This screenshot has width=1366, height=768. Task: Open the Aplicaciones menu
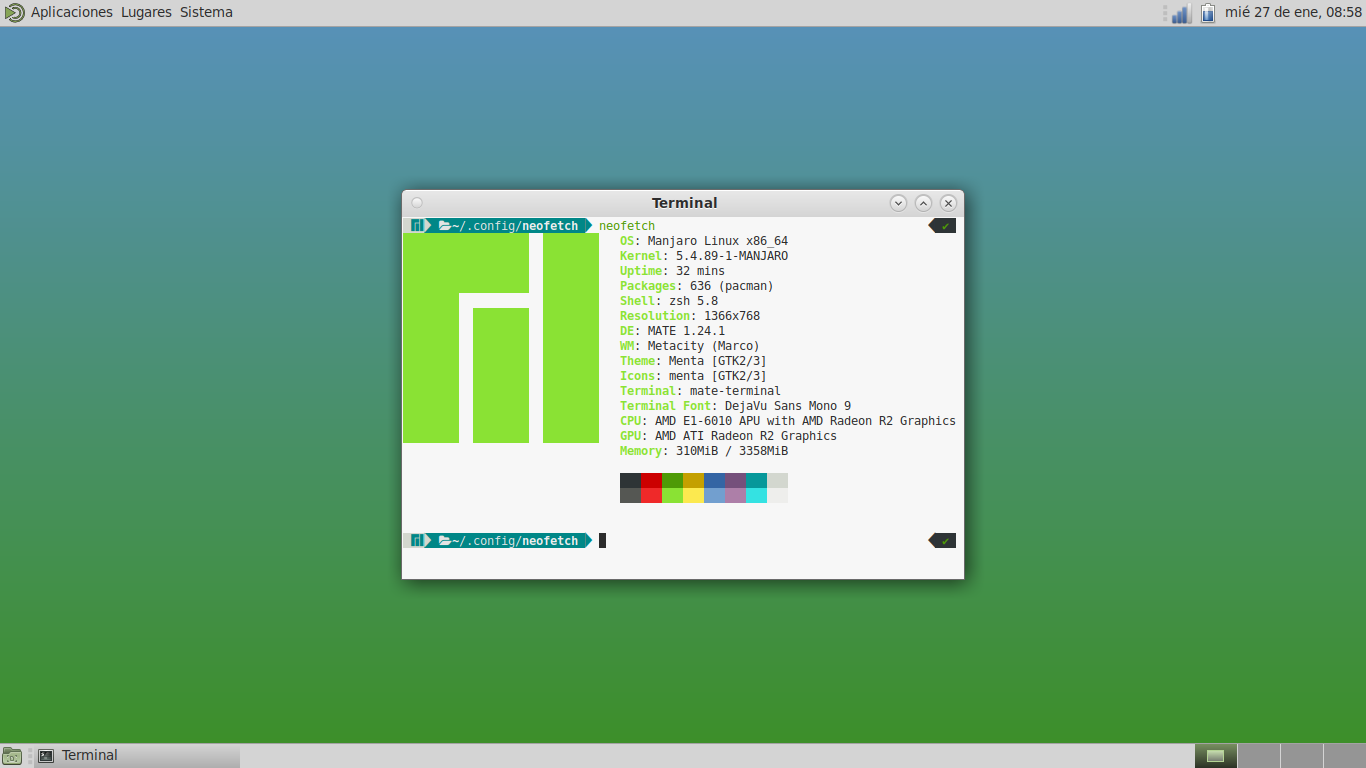[x=72, y=13]
